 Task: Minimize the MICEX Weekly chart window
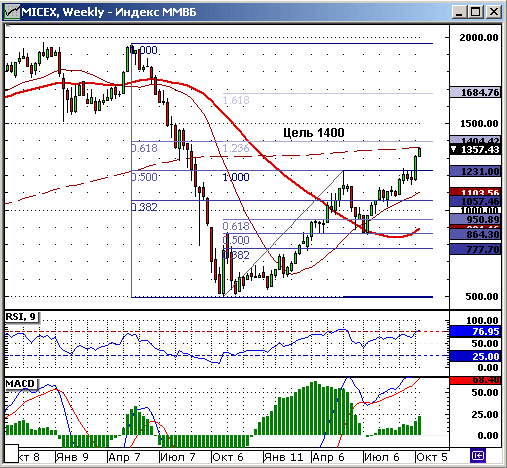460,12
